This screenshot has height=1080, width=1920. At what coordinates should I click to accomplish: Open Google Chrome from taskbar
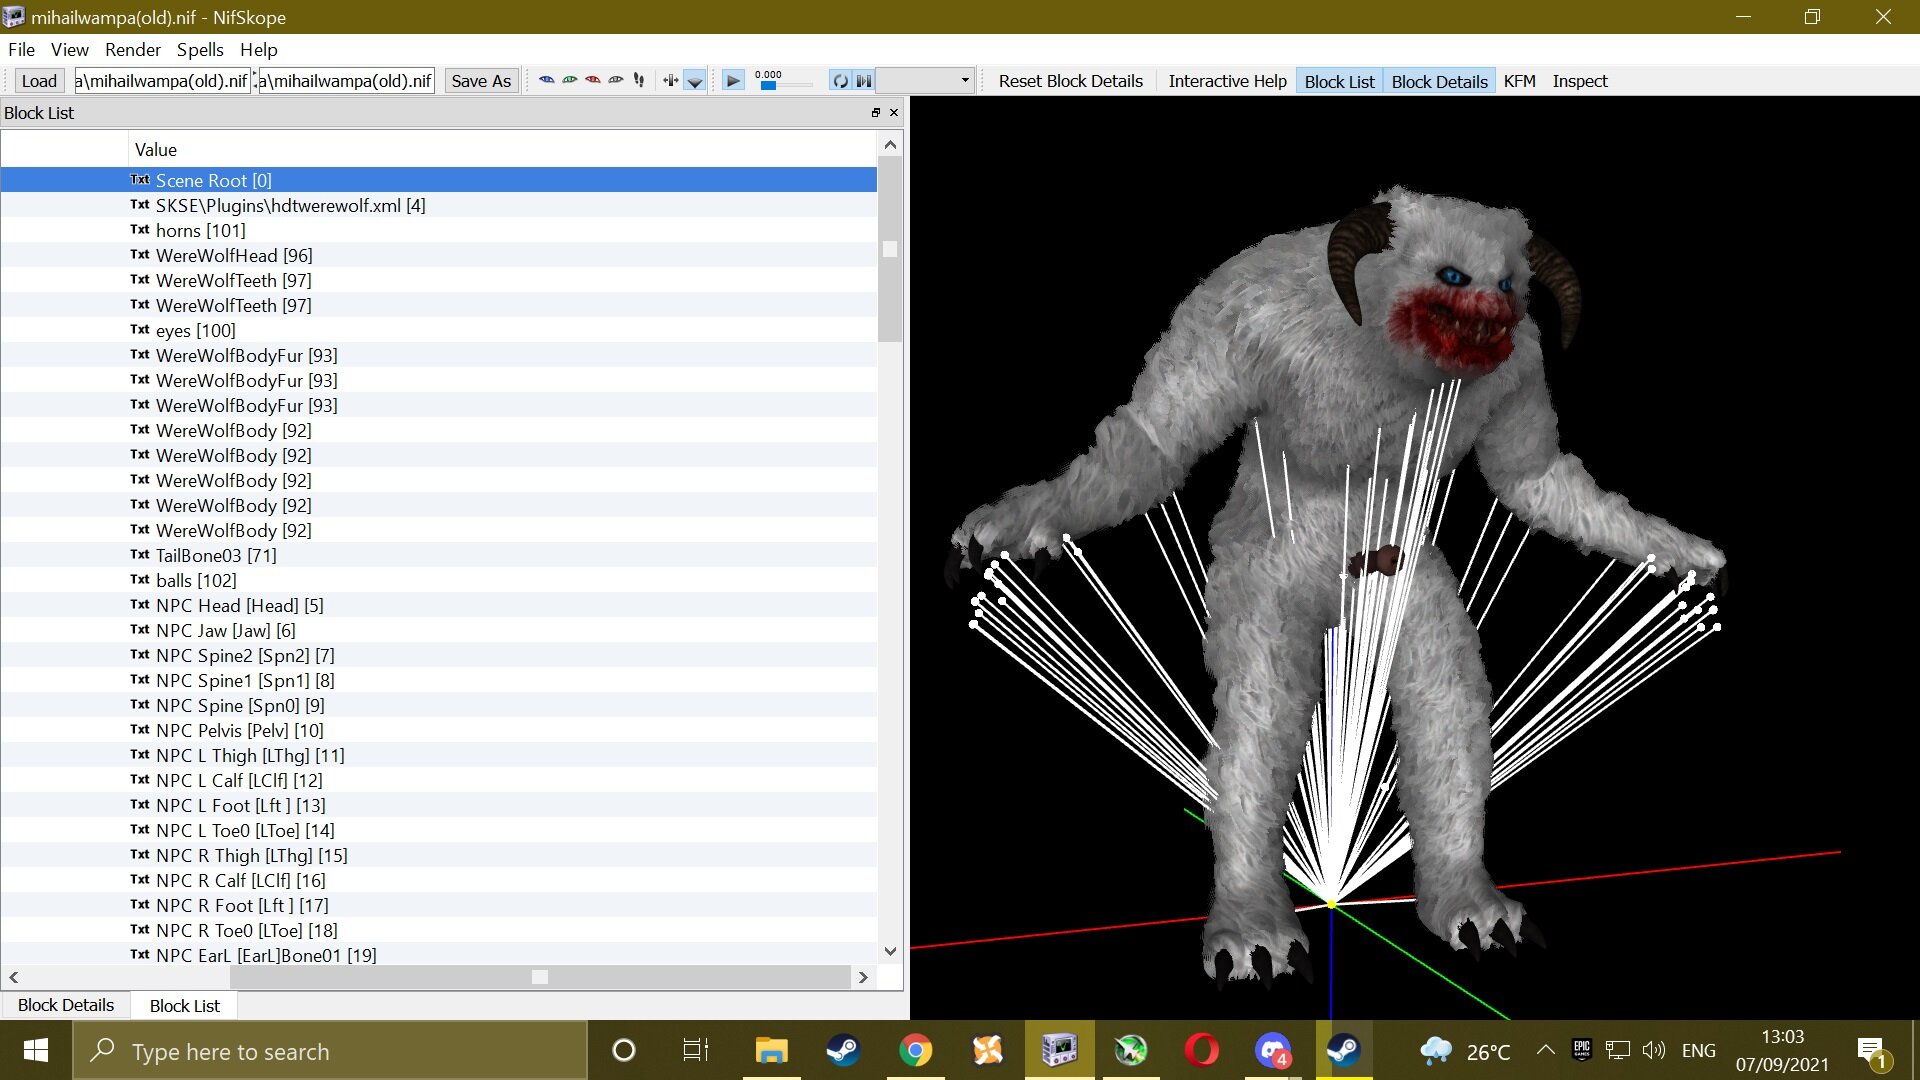(915, 1050)
